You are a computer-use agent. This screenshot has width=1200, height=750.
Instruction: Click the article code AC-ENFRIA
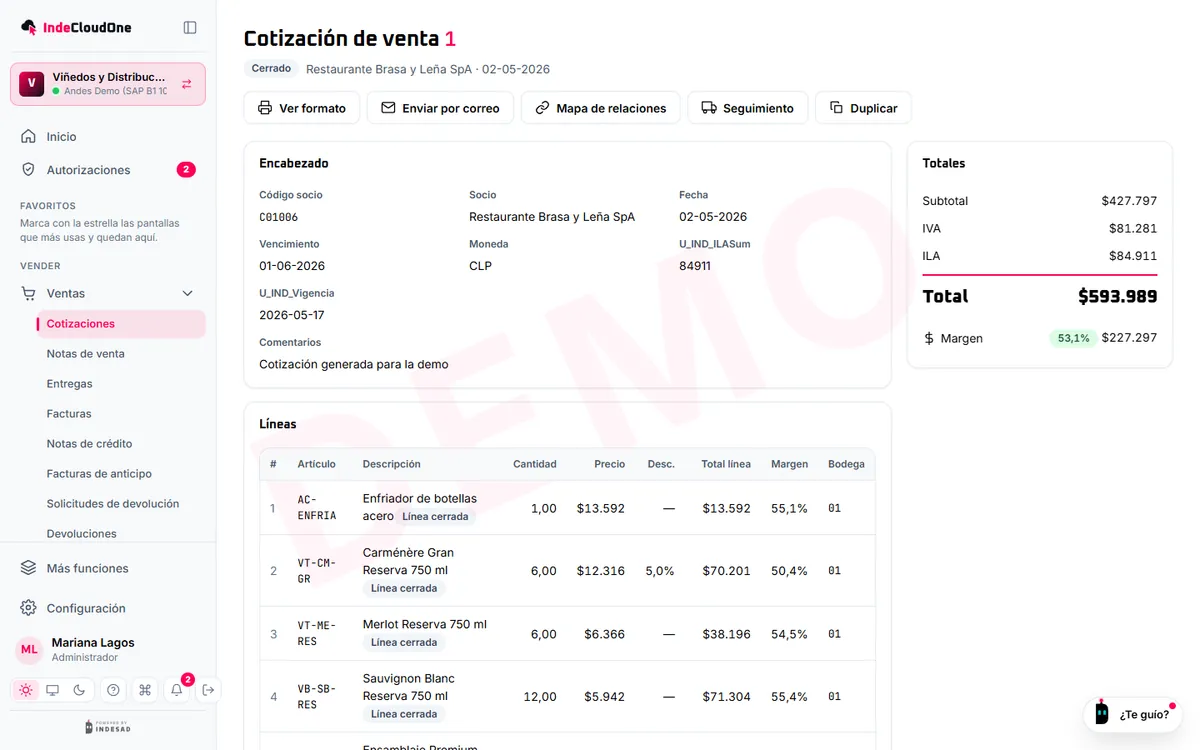[317, 508]
